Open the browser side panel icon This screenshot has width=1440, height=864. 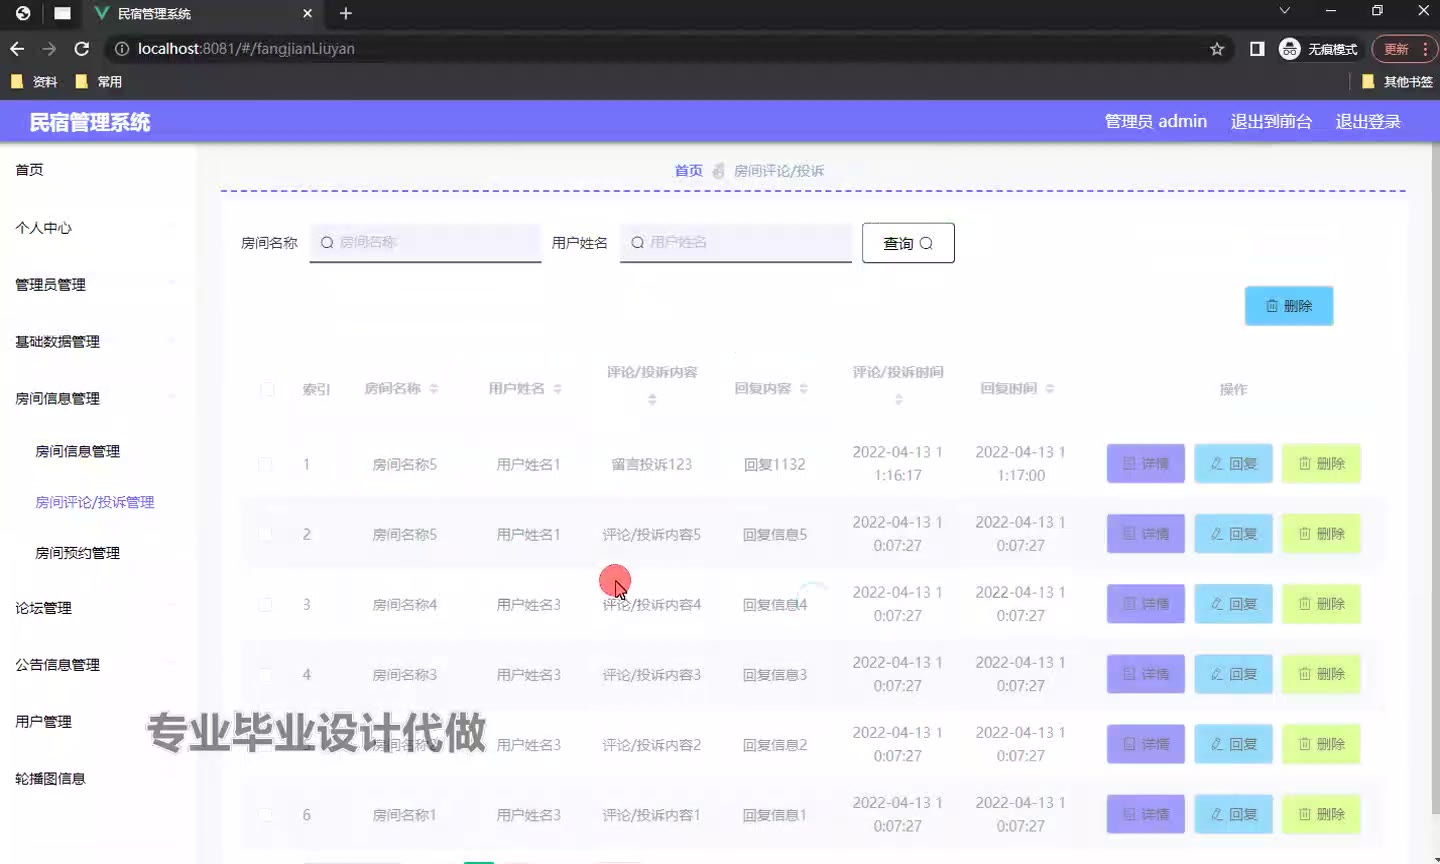(x=1257, y=49)
